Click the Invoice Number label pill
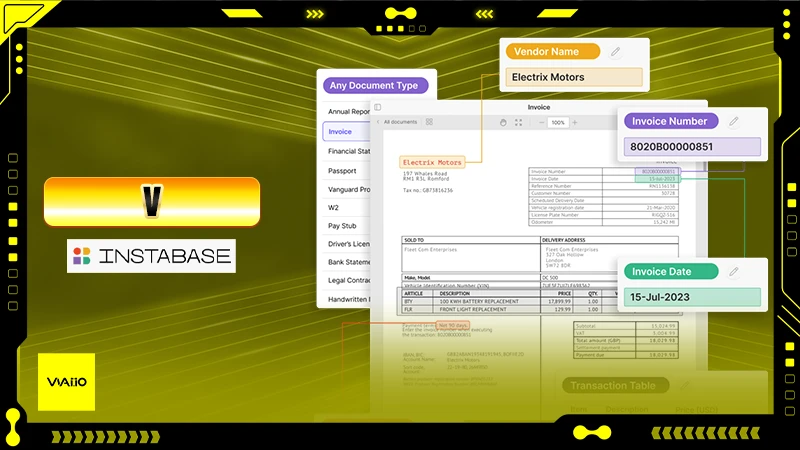 (x=671, y=121)
